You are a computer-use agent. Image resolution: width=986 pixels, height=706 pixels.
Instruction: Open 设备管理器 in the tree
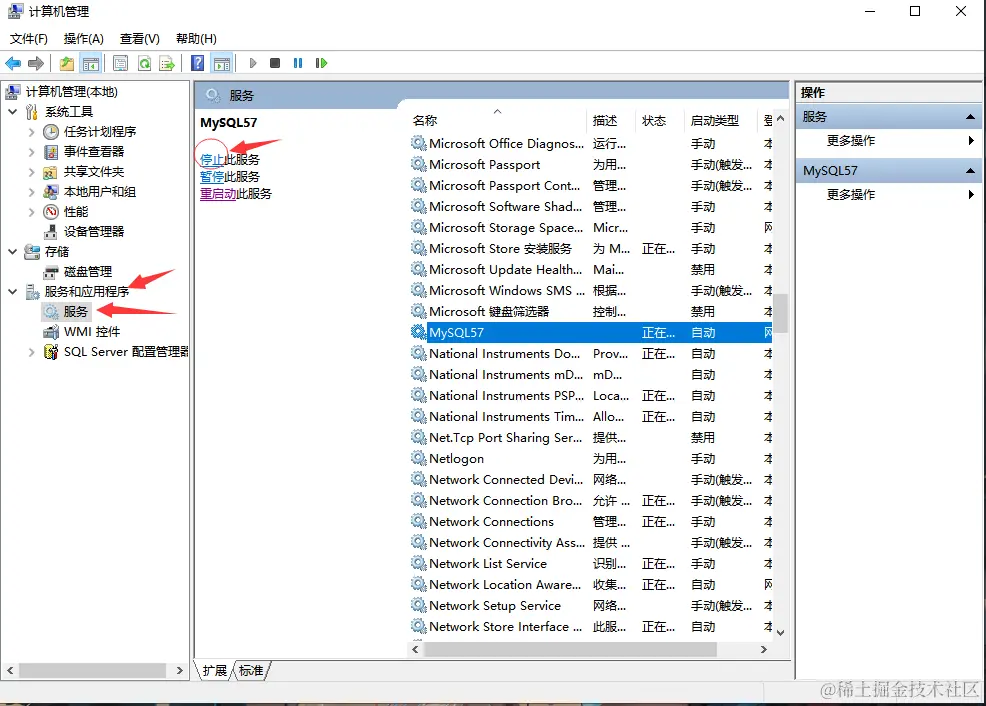(x=94, y=231)
